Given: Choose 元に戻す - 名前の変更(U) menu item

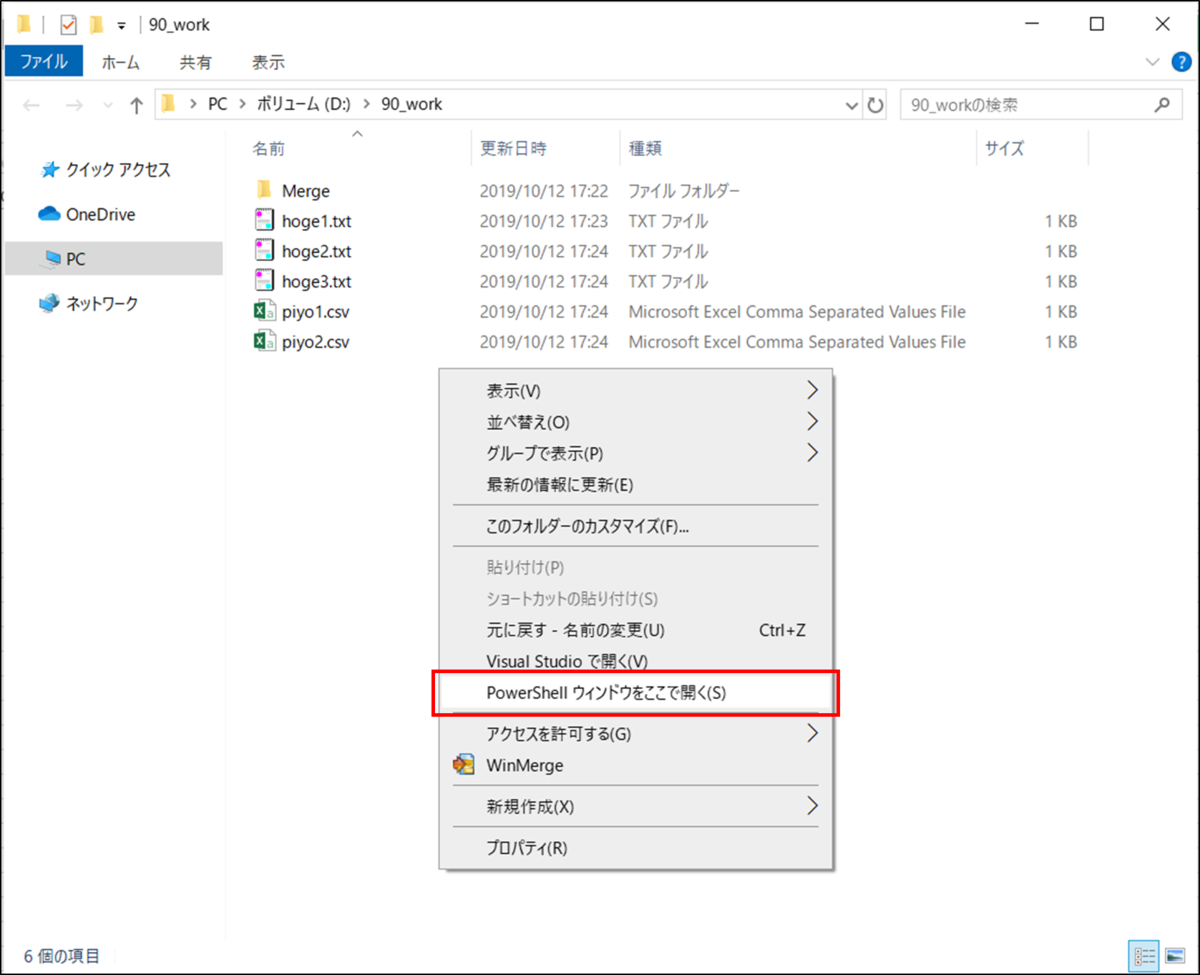Looking at the screenshot, I should 636,630.
